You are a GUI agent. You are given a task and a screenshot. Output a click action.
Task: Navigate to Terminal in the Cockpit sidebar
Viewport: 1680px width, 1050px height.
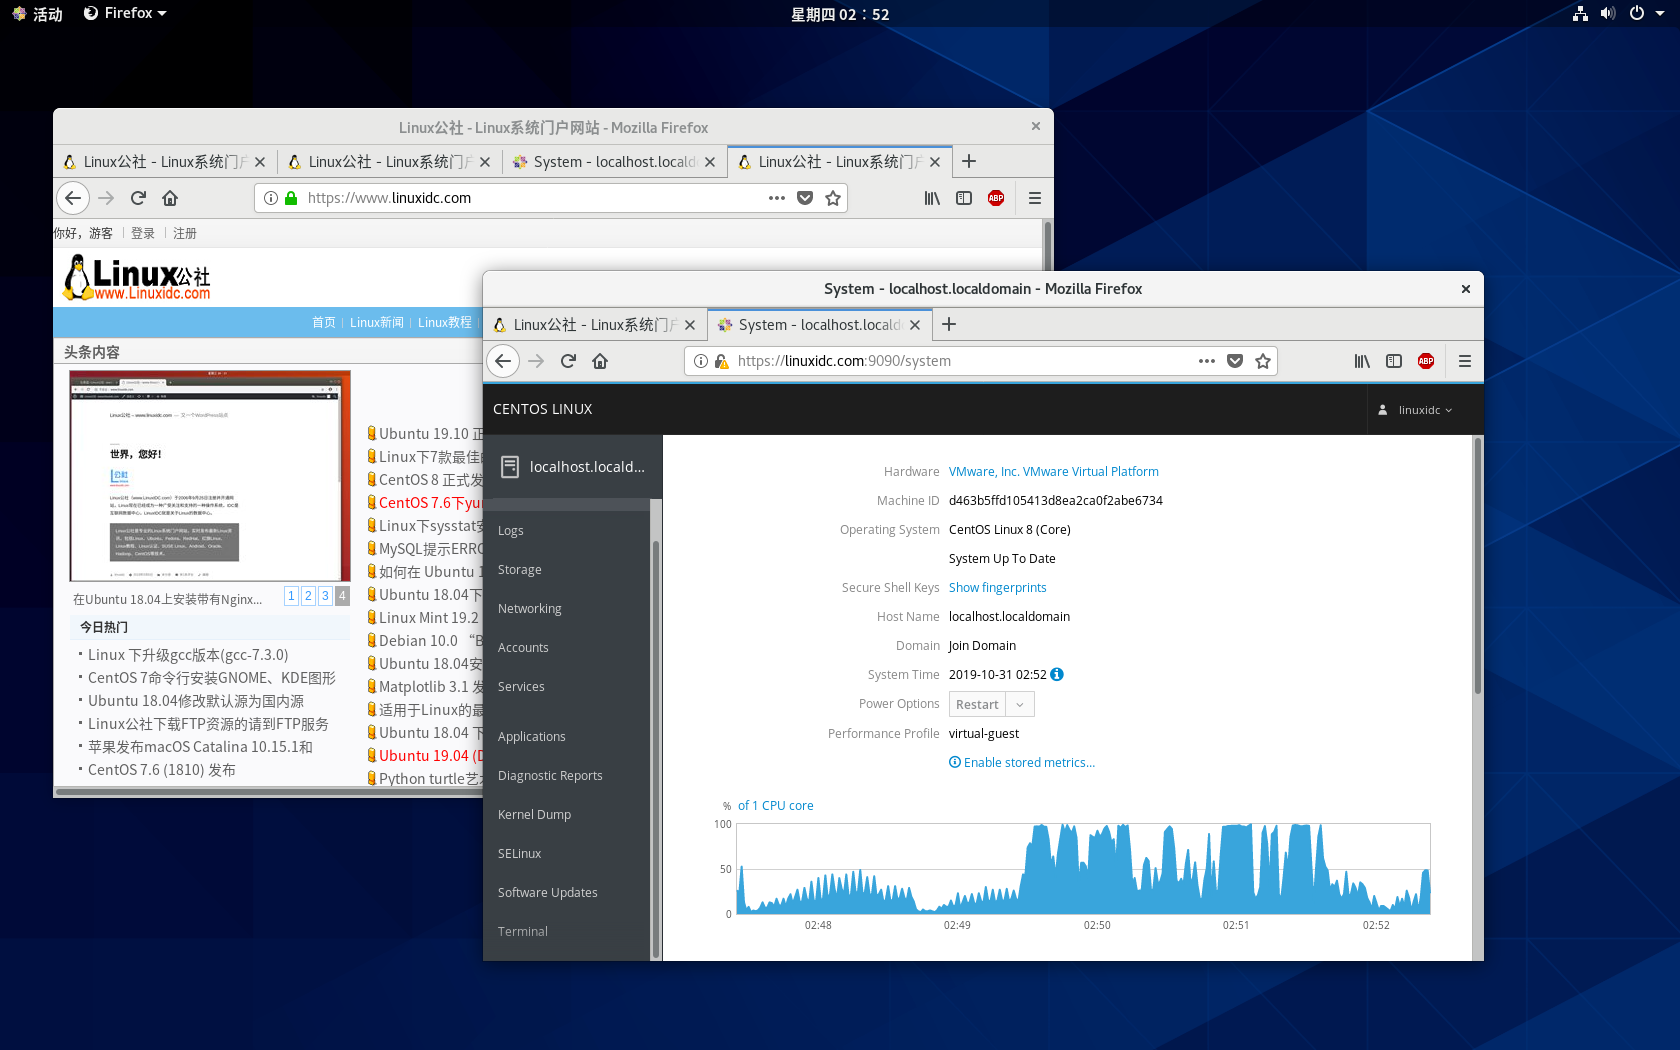522,931
